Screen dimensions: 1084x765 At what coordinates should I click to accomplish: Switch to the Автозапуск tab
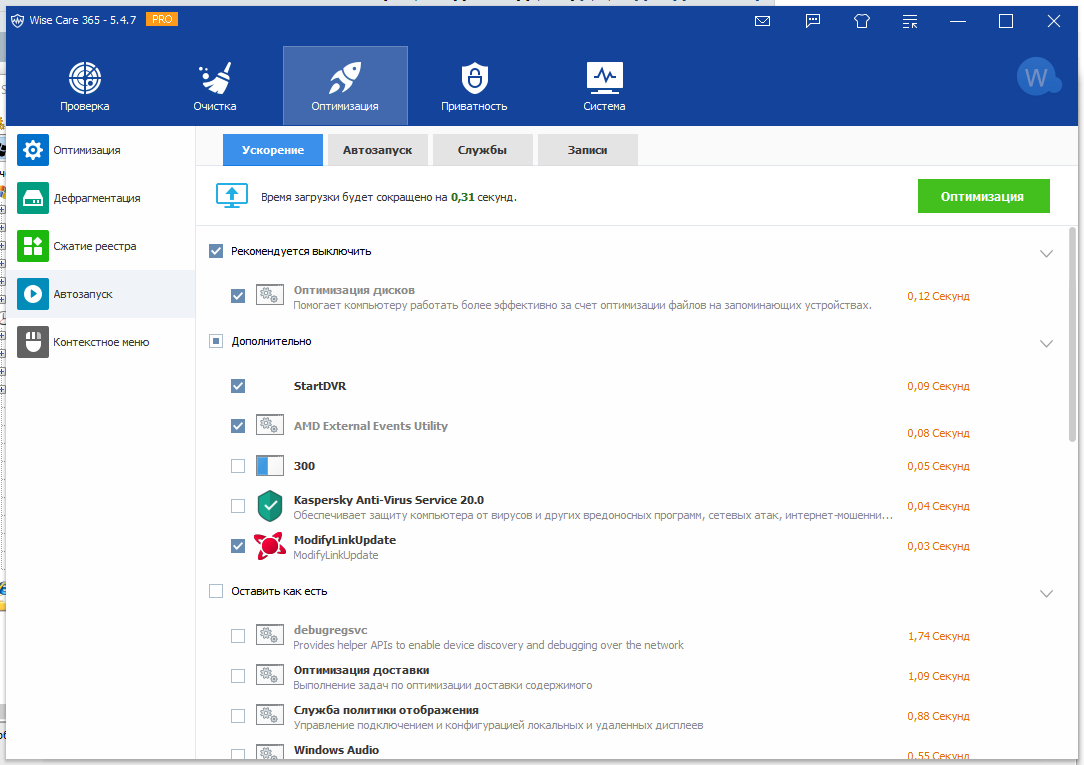coord(377,150)
